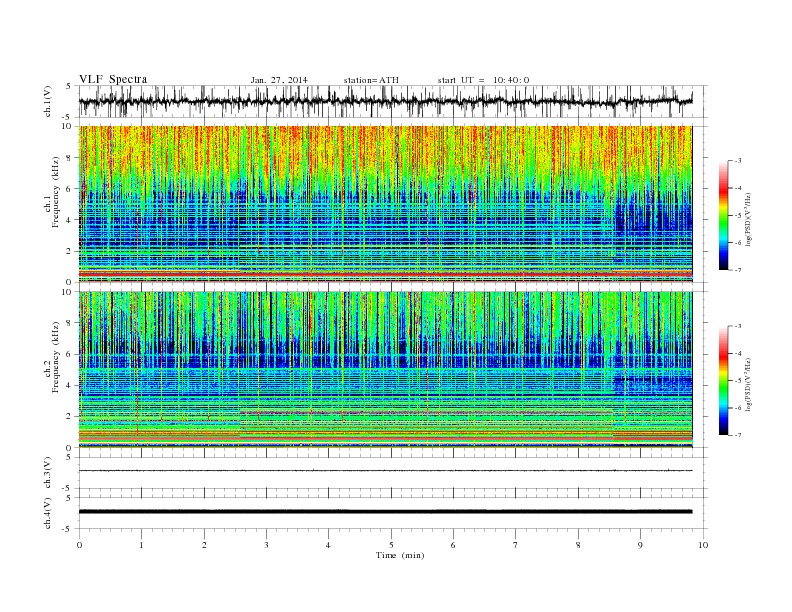Viewport: 792px width, 612px height.
Task: Click the ch.1 waveform trace panel
Action: point(393,101)
